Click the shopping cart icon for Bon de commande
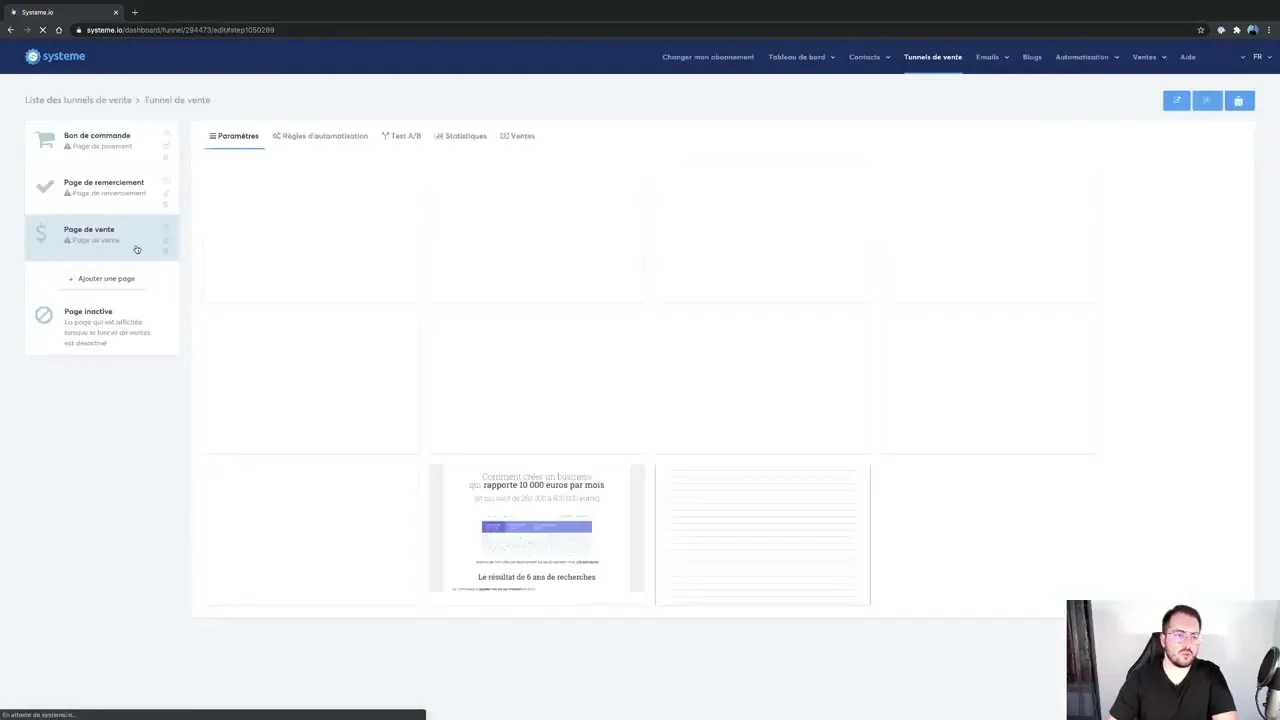The image size is (1280, 720). click(x=45, y=140)
